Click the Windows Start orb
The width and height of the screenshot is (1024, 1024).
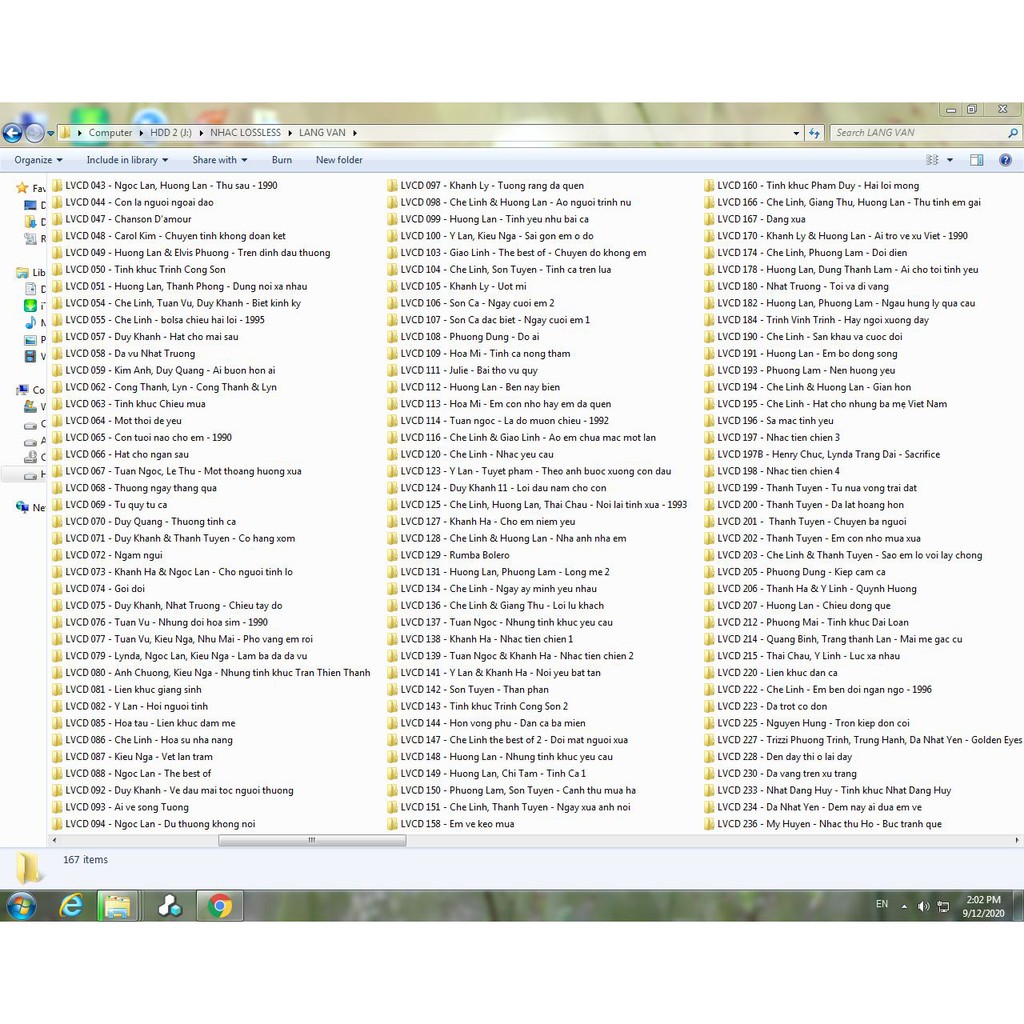[x=21, y=906]
